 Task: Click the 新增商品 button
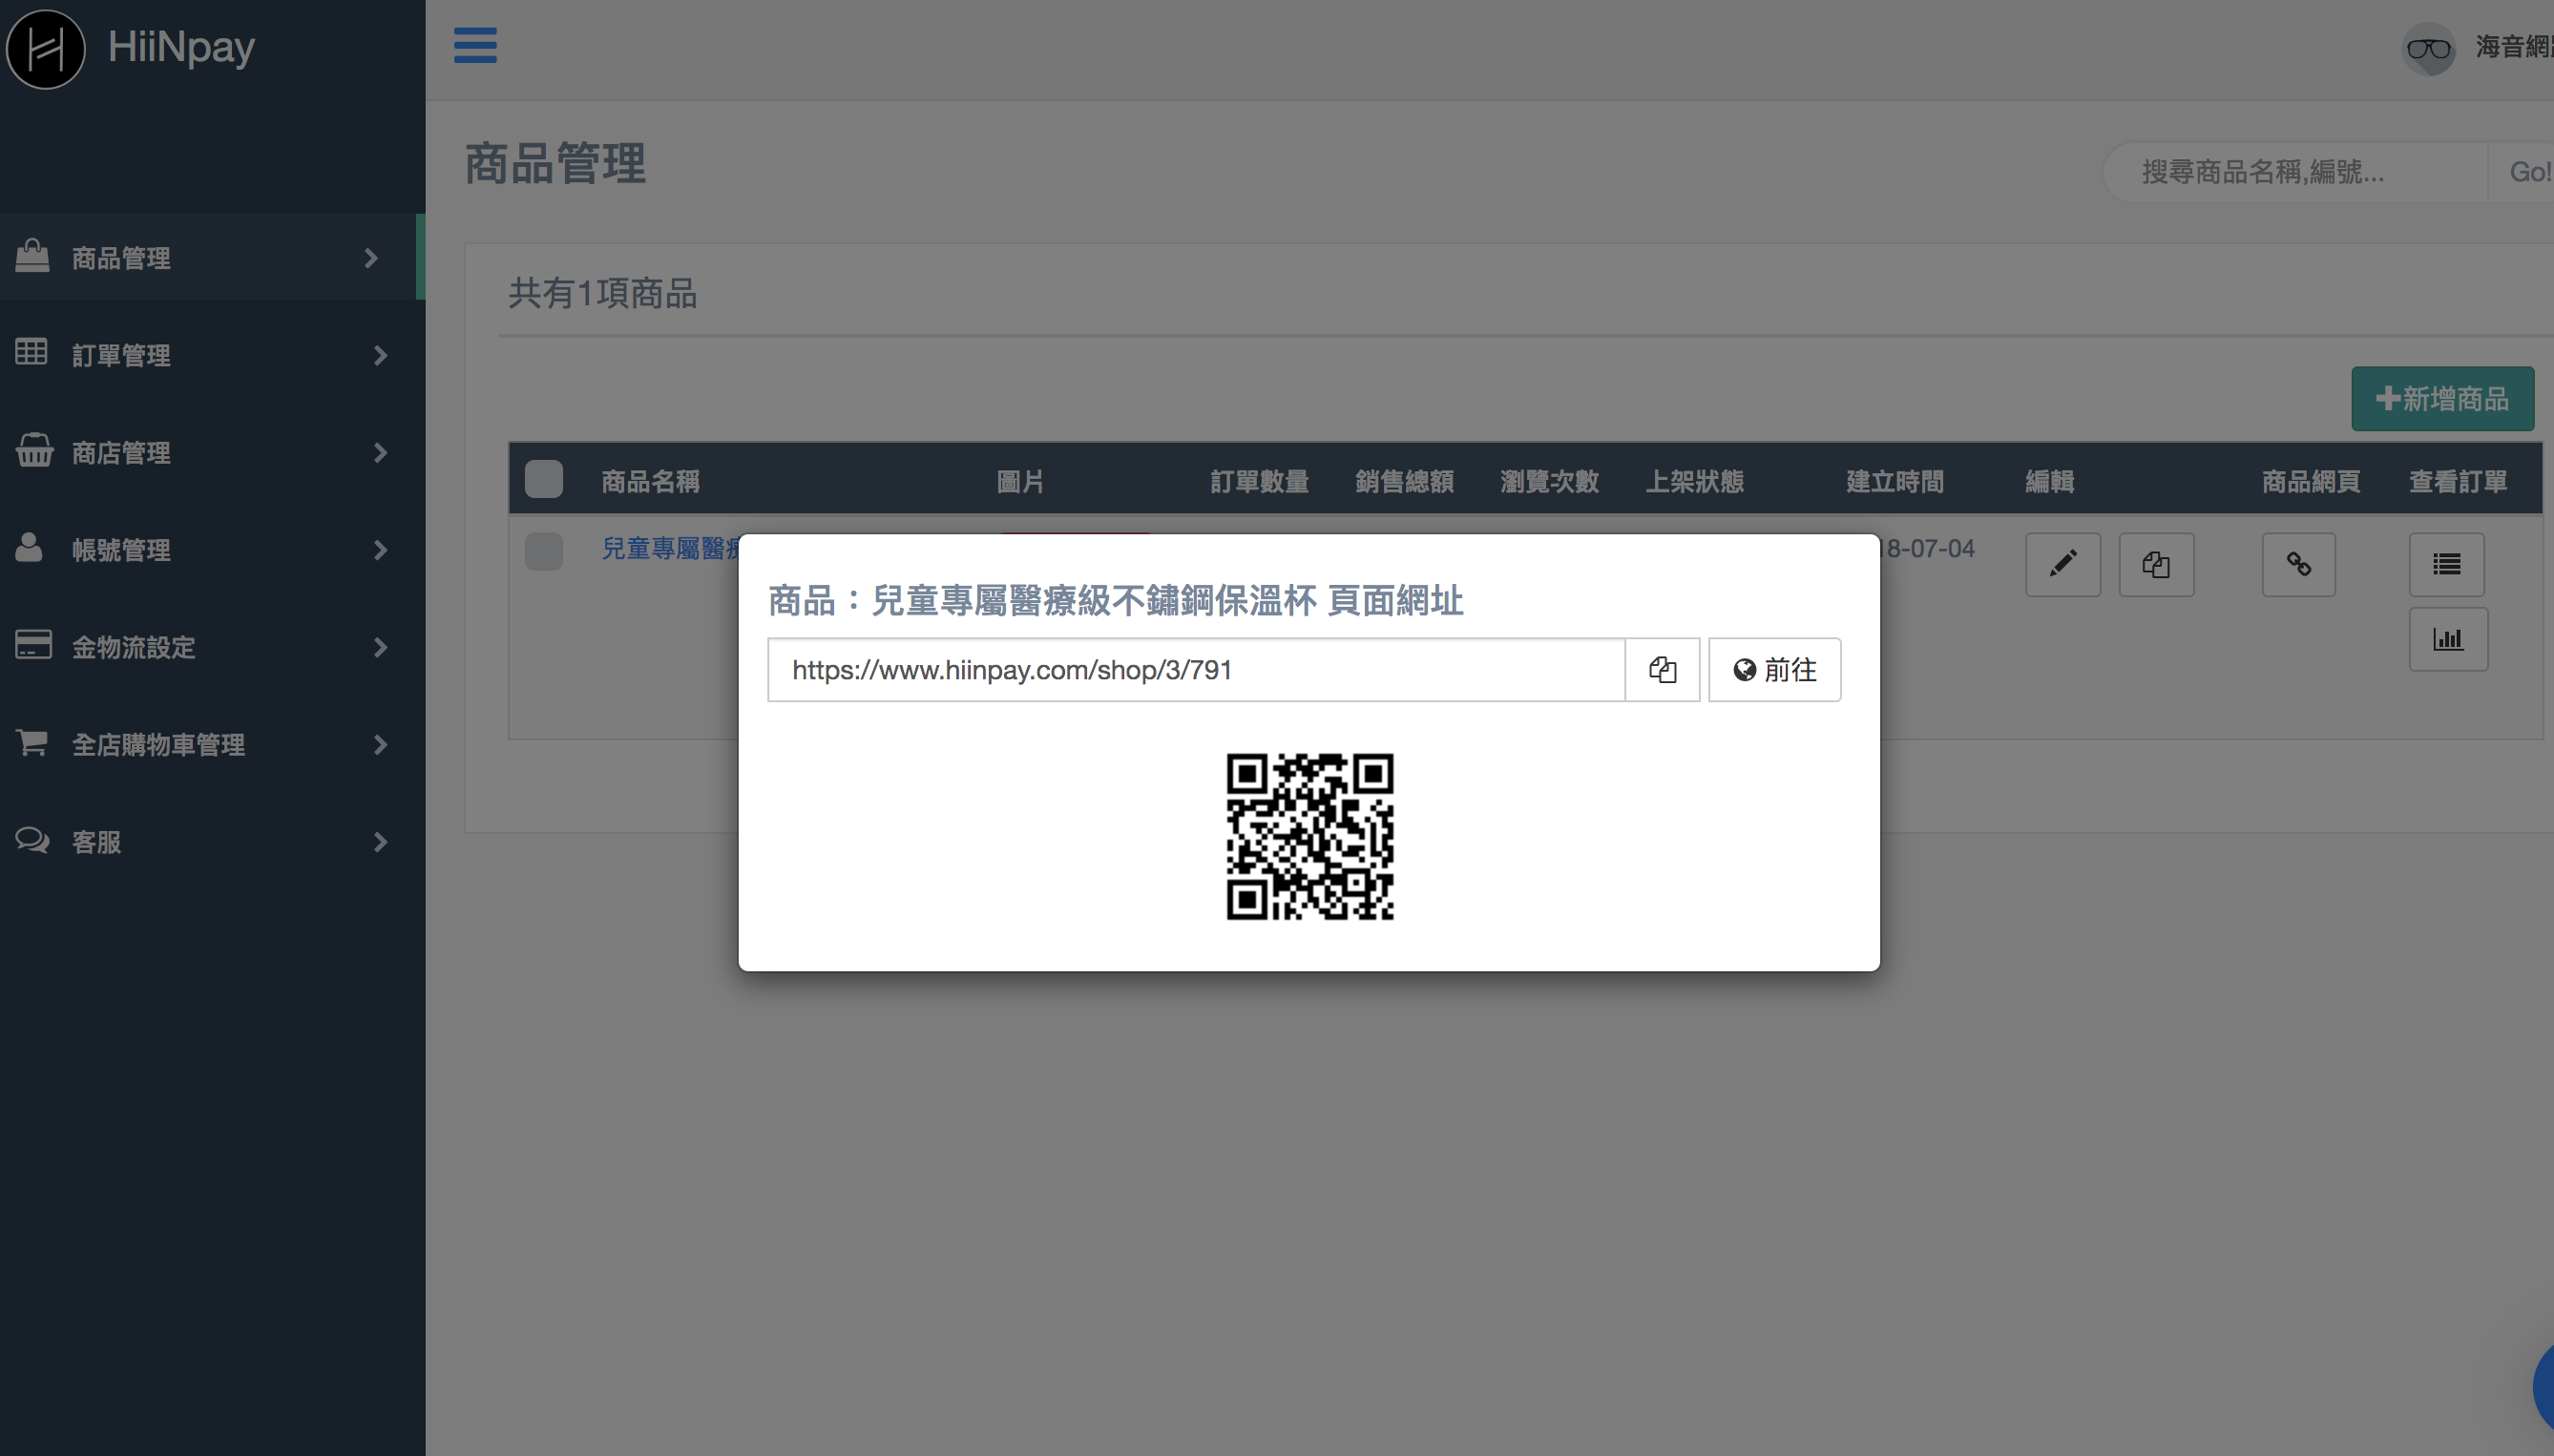(x=2442, y=399)
